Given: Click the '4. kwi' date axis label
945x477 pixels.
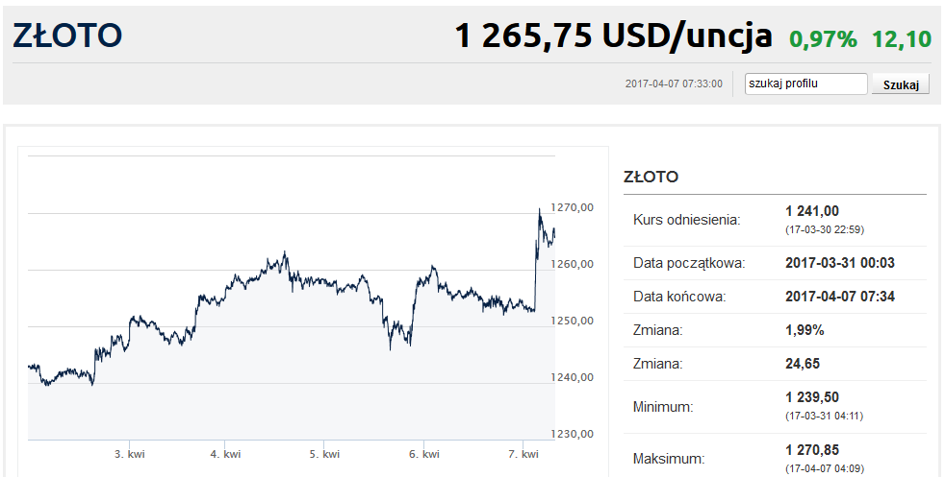Looking at the screenshot, I should pos(225,454).
